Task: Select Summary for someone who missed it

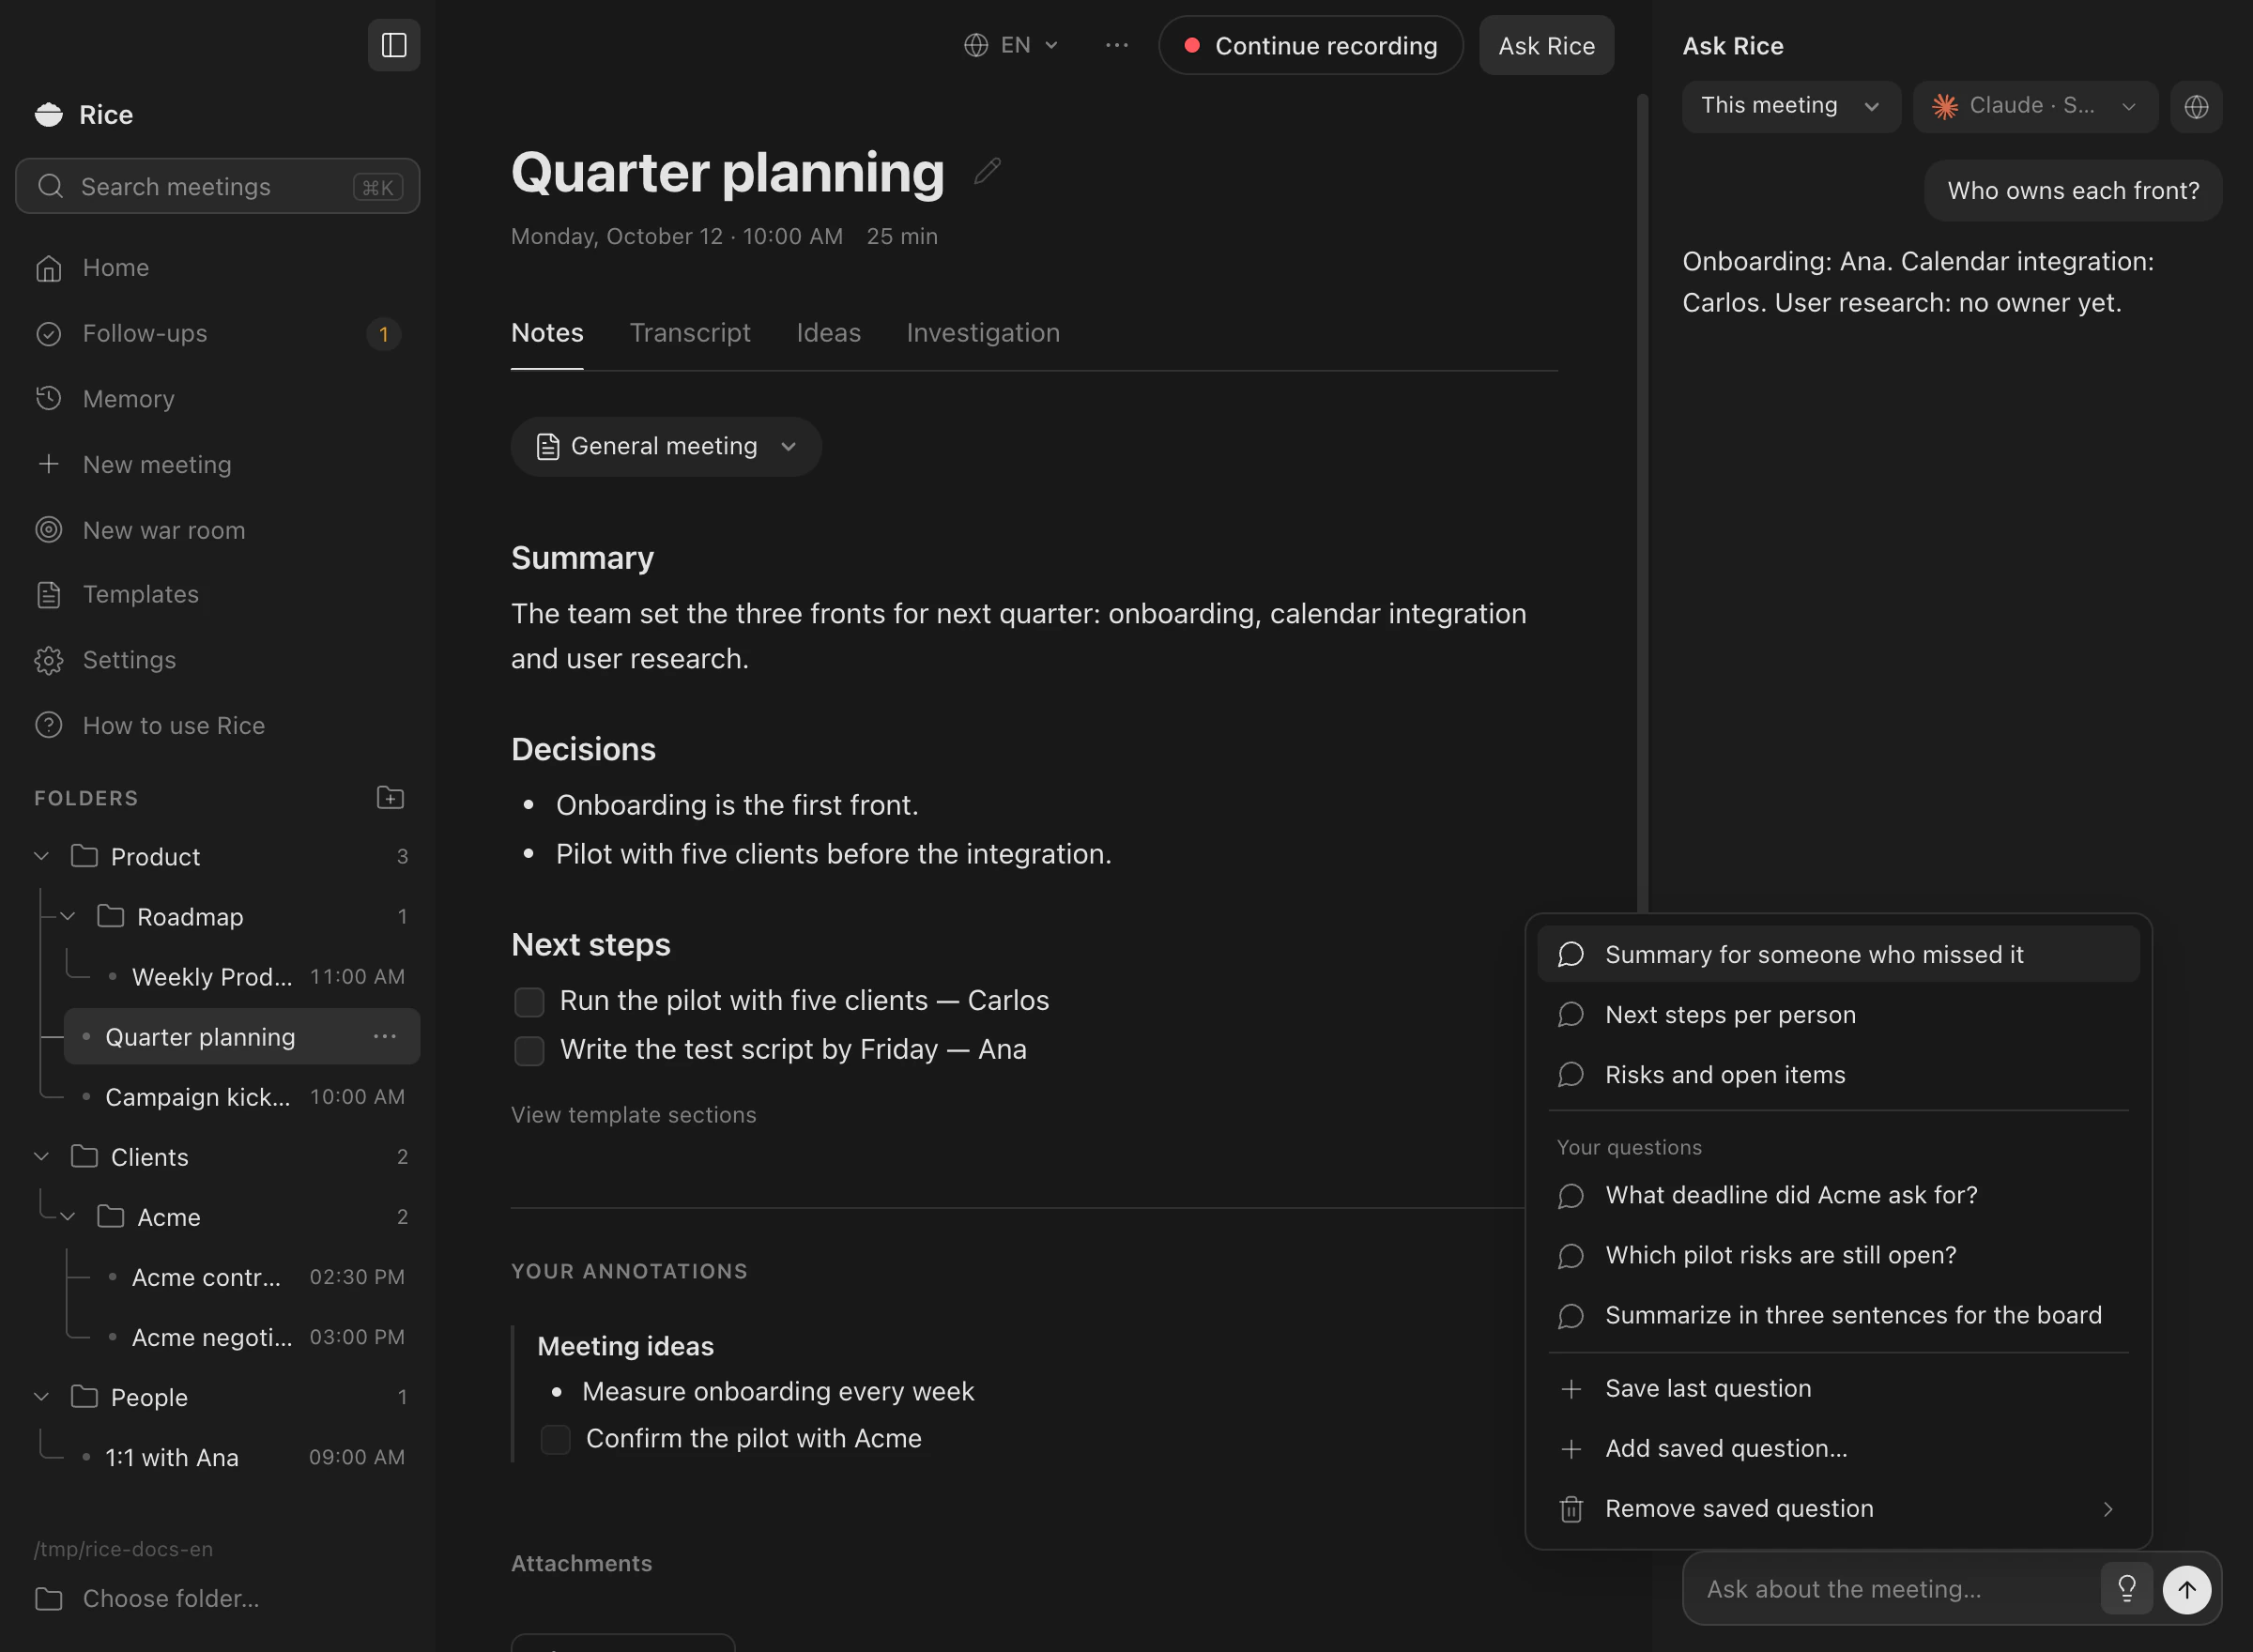Action: [1838, 954]
